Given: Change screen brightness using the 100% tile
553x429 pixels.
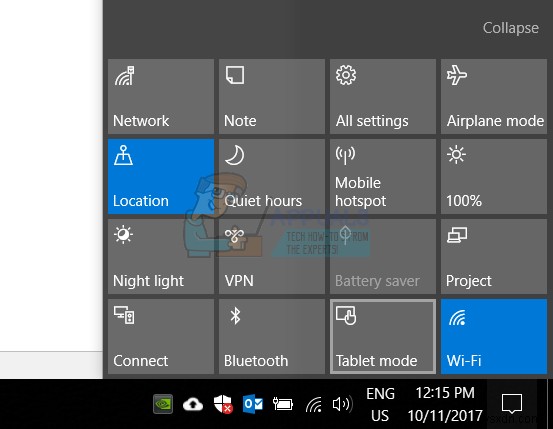Looking at the screenshot, I should (x=494, y=176).
